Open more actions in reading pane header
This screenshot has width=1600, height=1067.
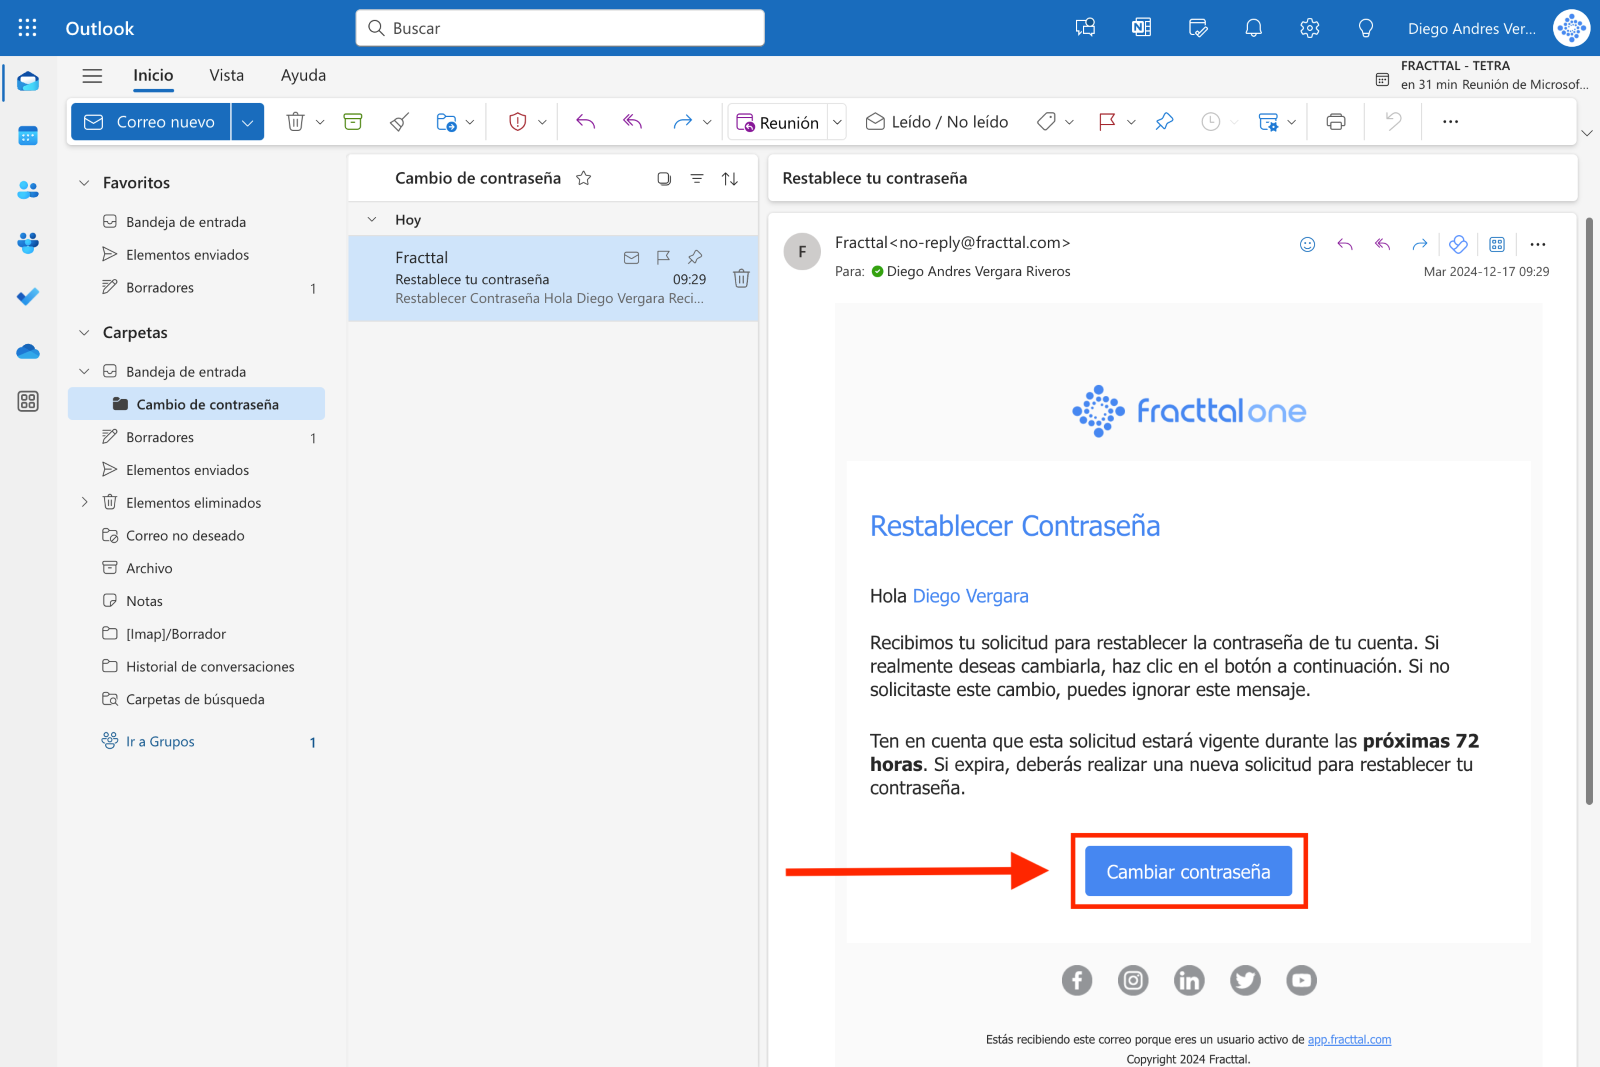(1538, 244)
